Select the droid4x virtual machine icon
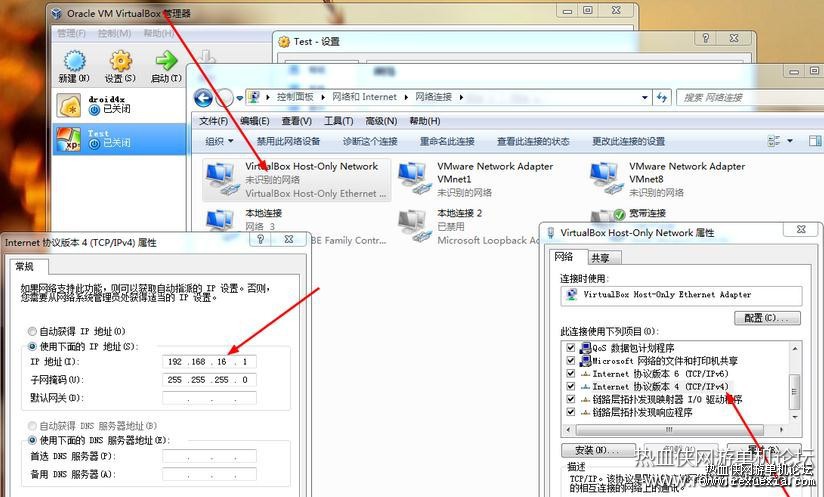The image size is (824, 497). pos(69,106)
